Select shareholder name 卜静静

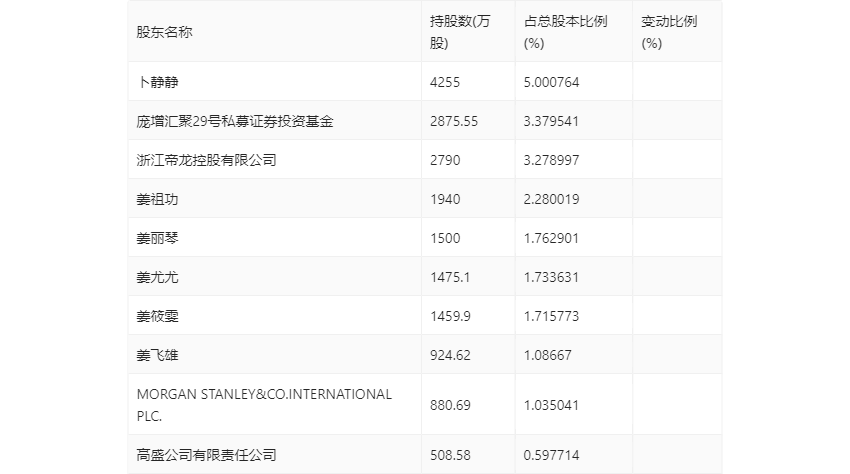(157, 82)
